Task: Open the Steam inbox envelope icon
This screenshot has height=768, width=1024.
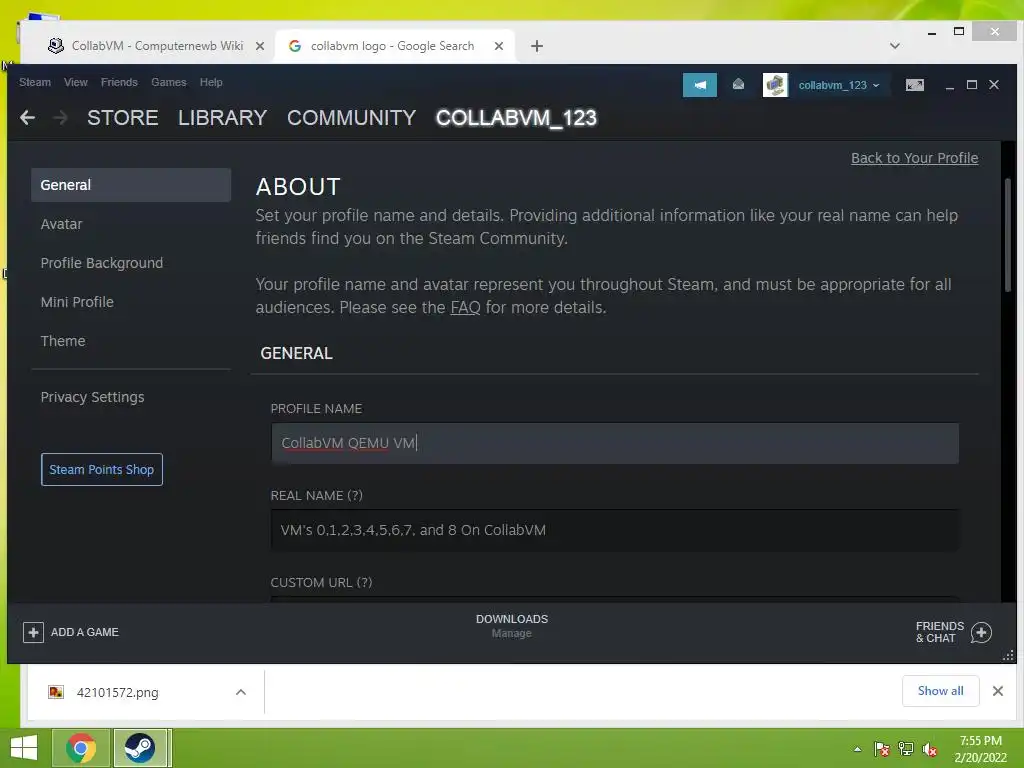Action: pyautogui.click(x=738, y=84)
